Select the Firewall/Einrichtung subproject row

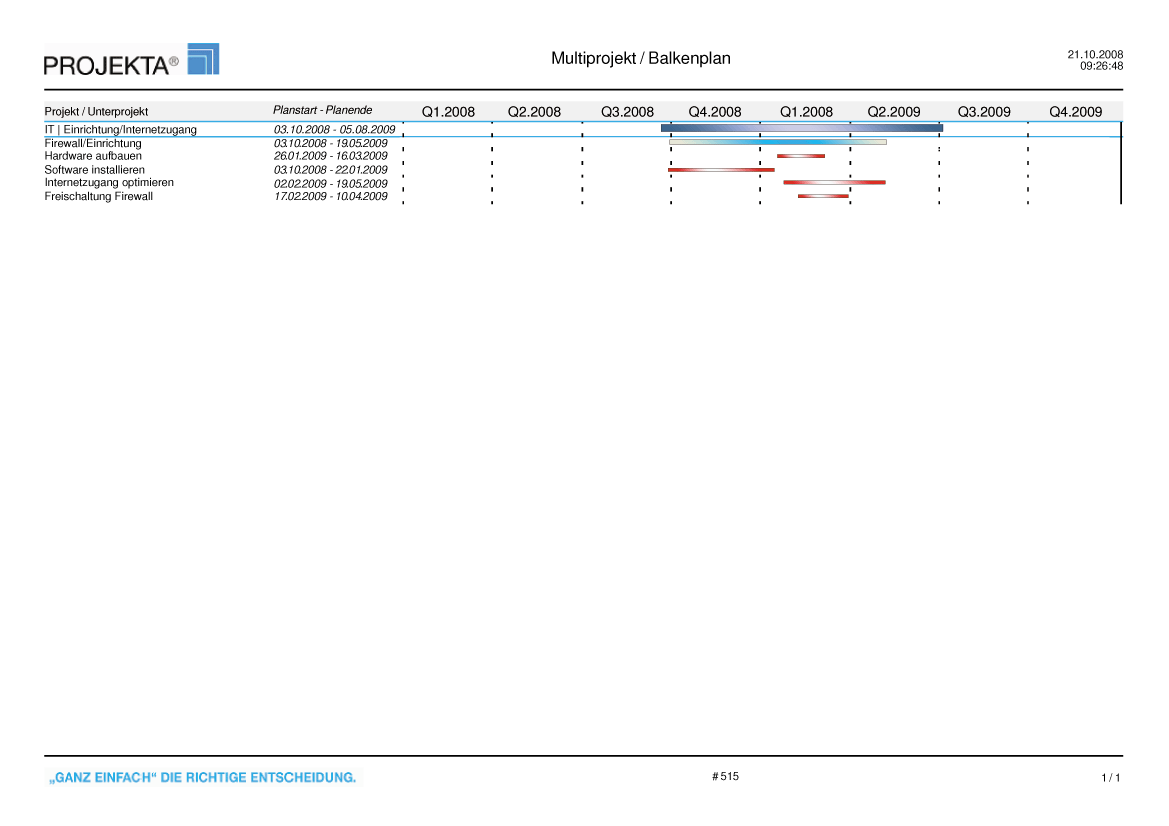point(93,143)
